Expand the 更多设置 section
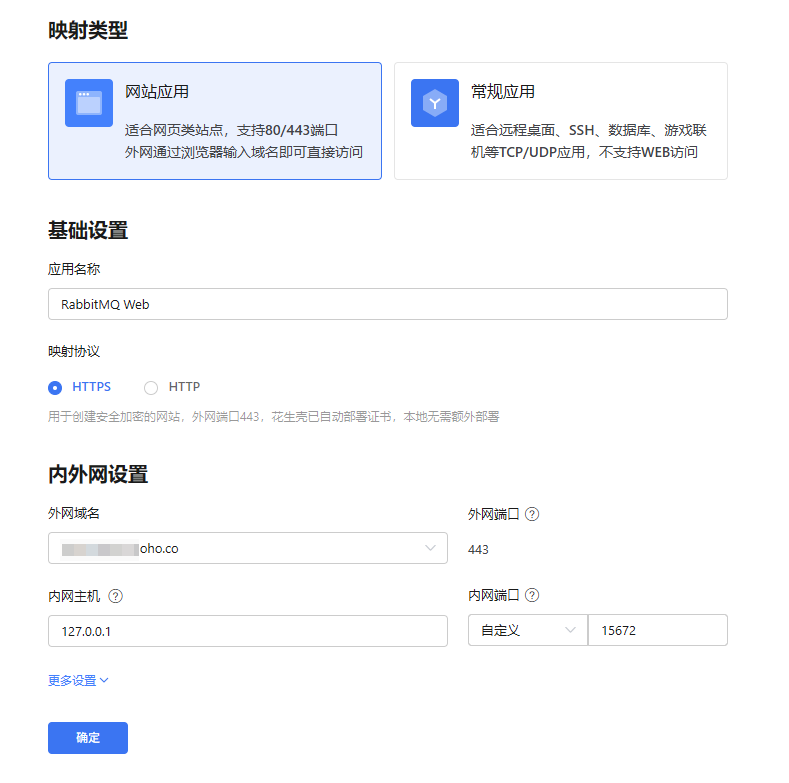 click(x=78, y=680)
